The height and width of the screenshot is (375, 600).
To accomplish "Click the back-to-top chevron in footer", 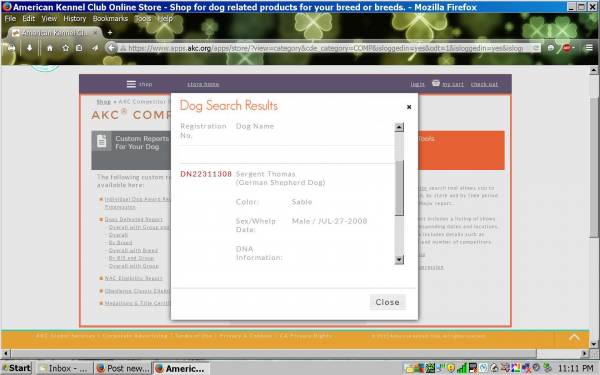I will [574, 337].
